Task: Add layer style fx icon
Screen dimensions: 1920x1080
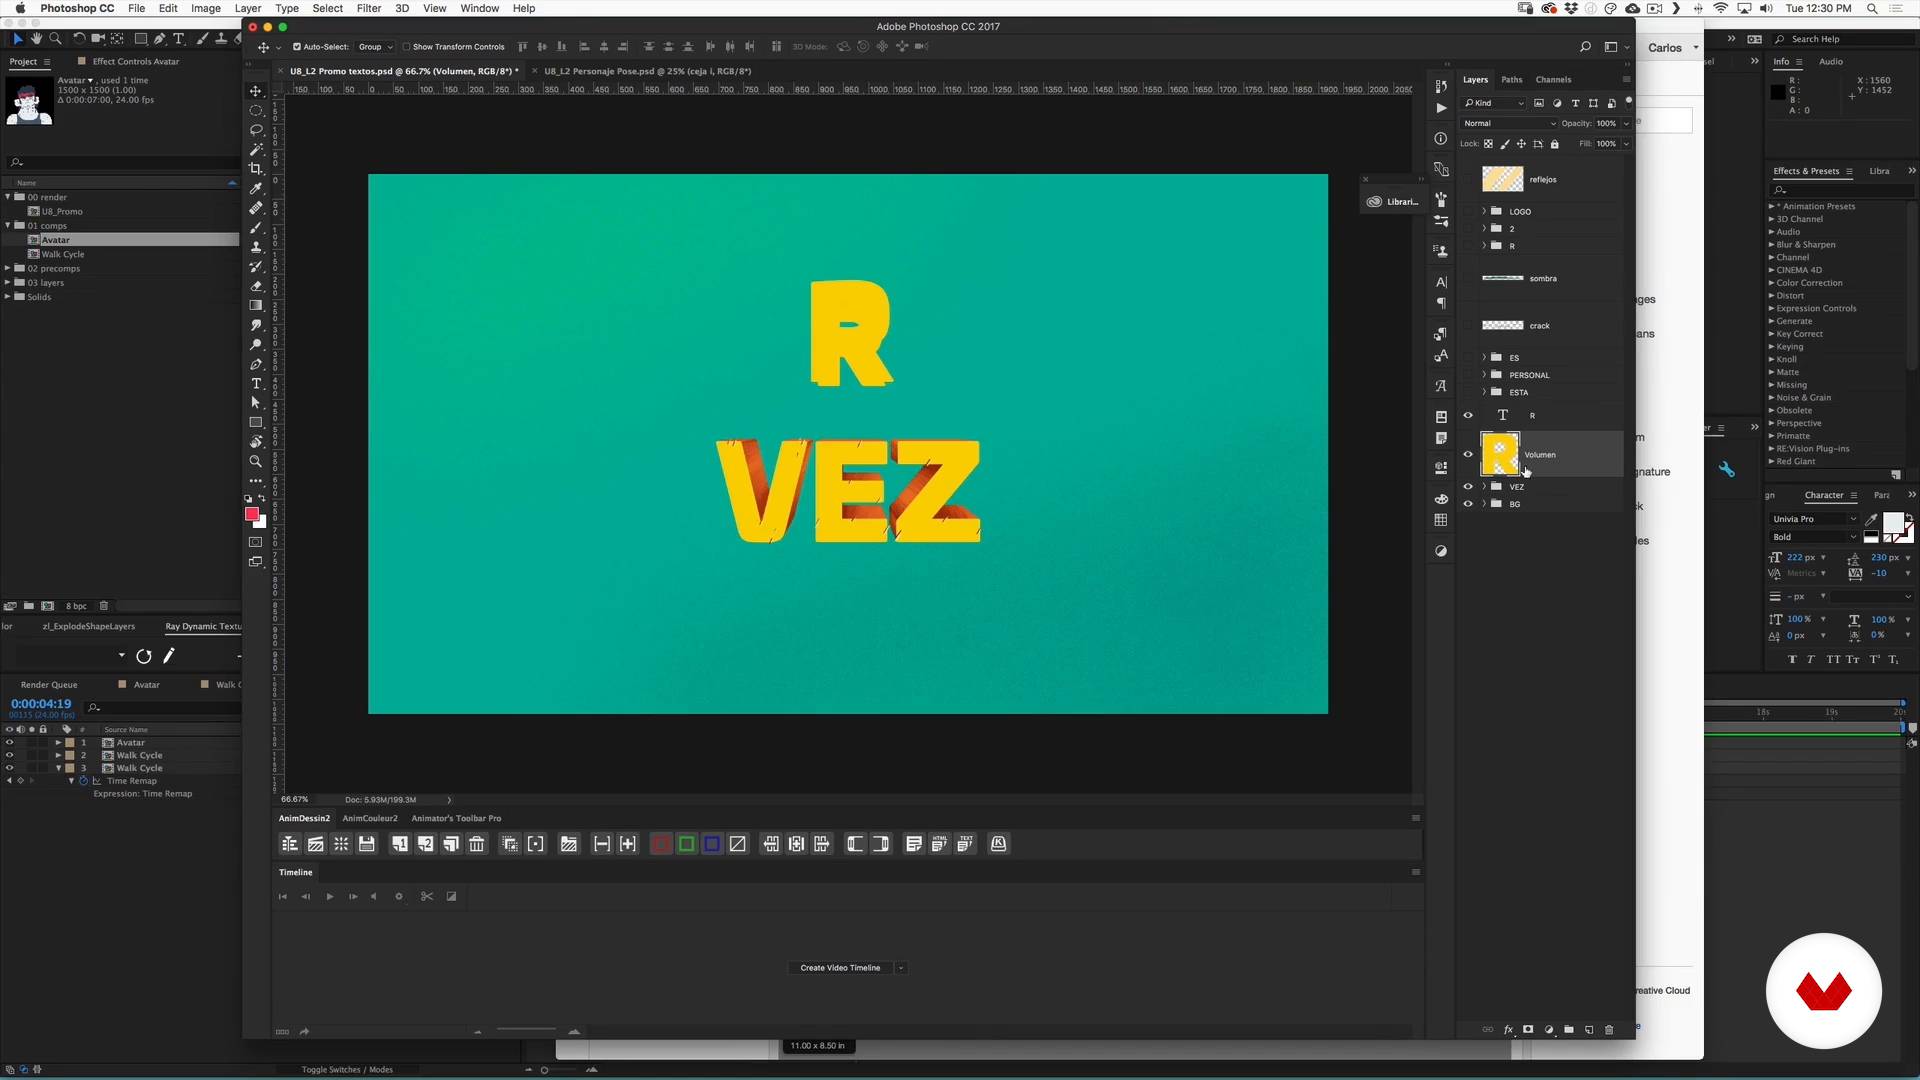Action: point(1508,1030)
